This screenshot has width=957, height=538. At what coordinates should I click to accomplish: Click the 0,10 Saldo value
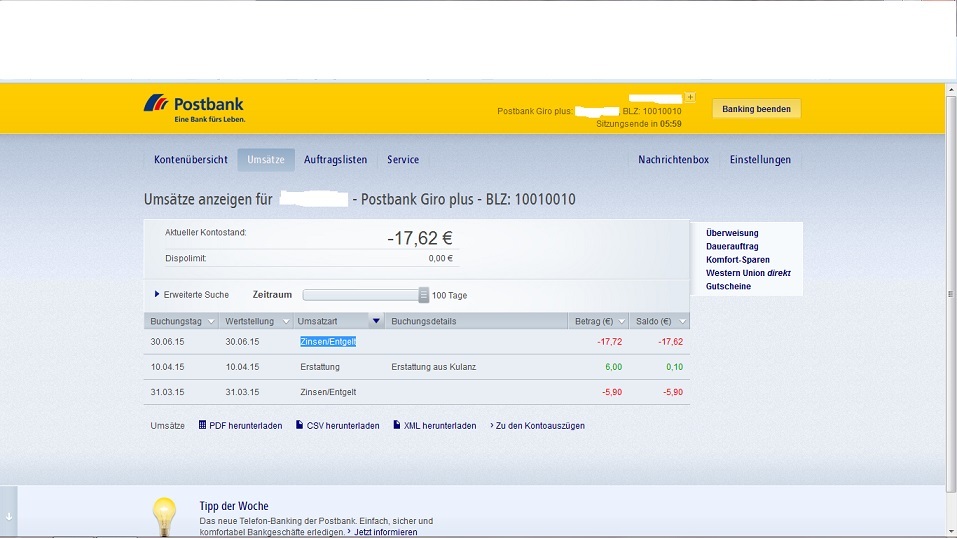coord(674,367)
